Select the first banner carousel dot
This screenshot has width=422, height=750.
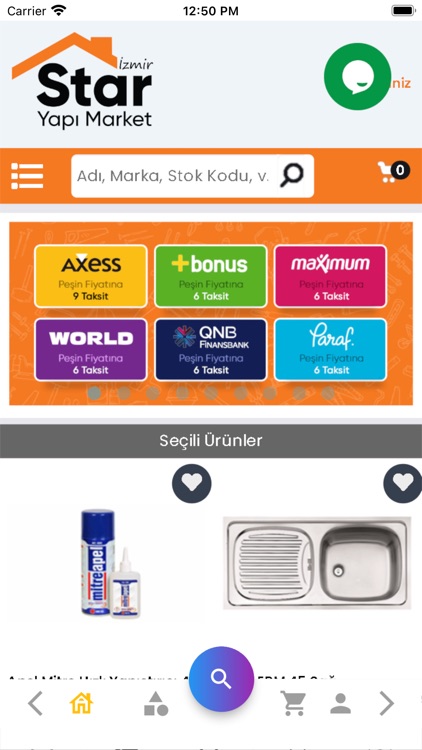click(x=95, y=393)
